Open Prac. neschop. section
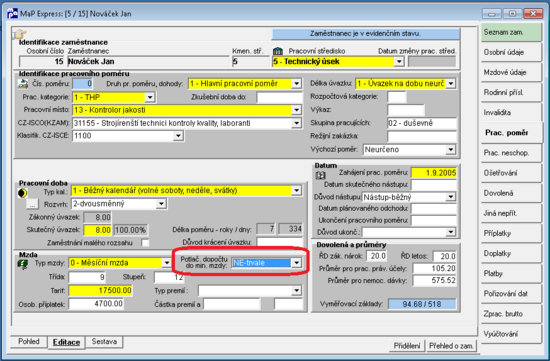This screenshot has height=361, width=550. (511, 153)
